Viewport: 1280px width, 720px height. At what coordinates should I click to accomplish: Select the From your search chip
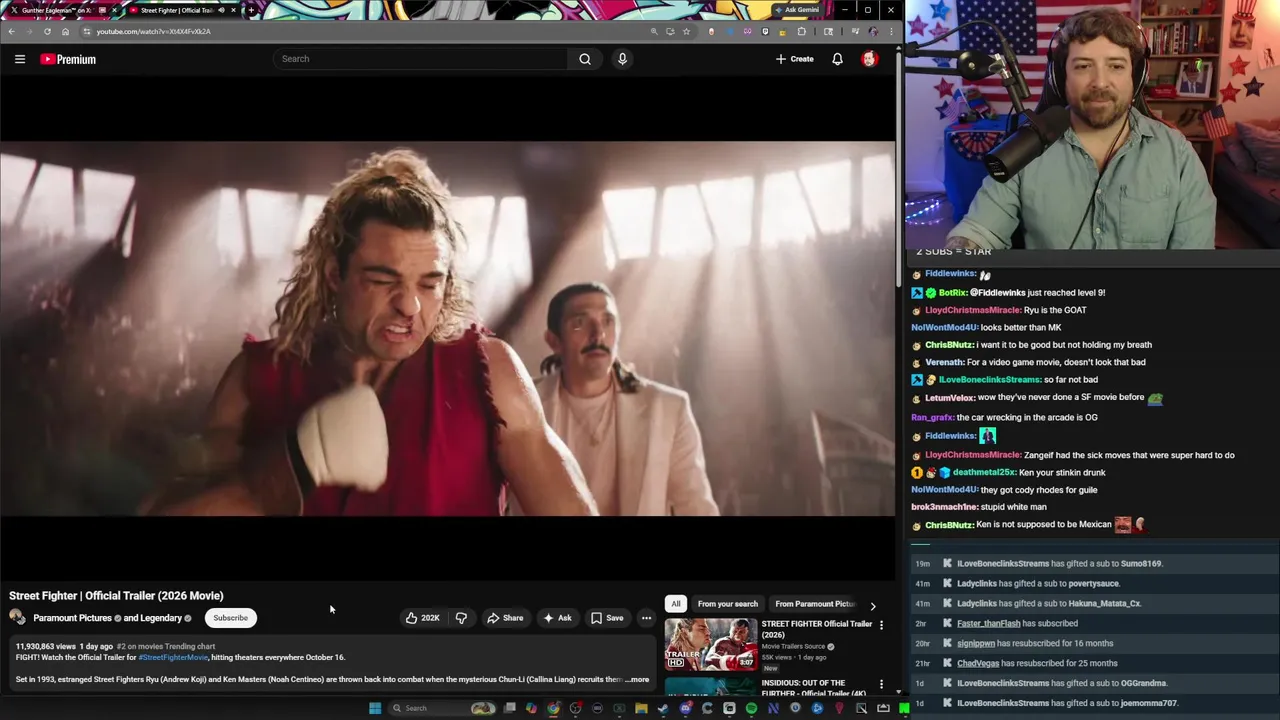(727, 604)
